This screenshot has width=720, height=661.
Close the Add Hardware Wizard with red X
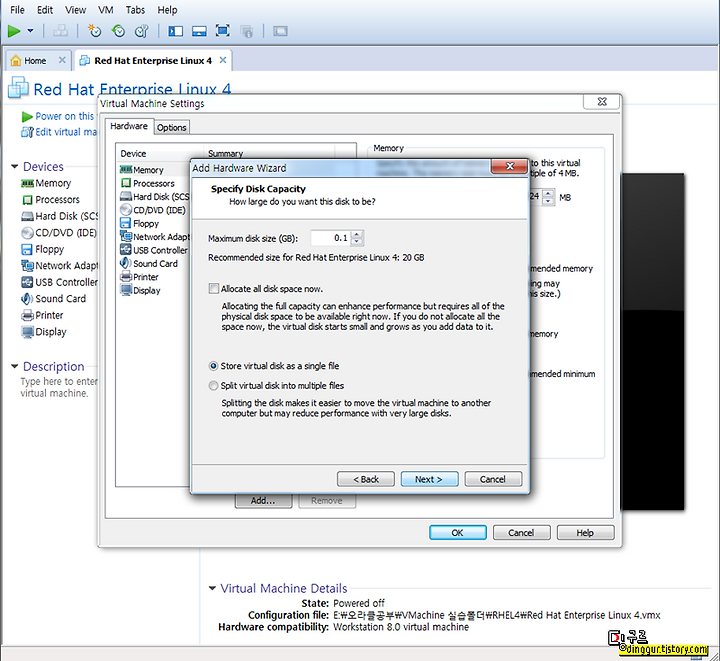[x=509, y=166]
